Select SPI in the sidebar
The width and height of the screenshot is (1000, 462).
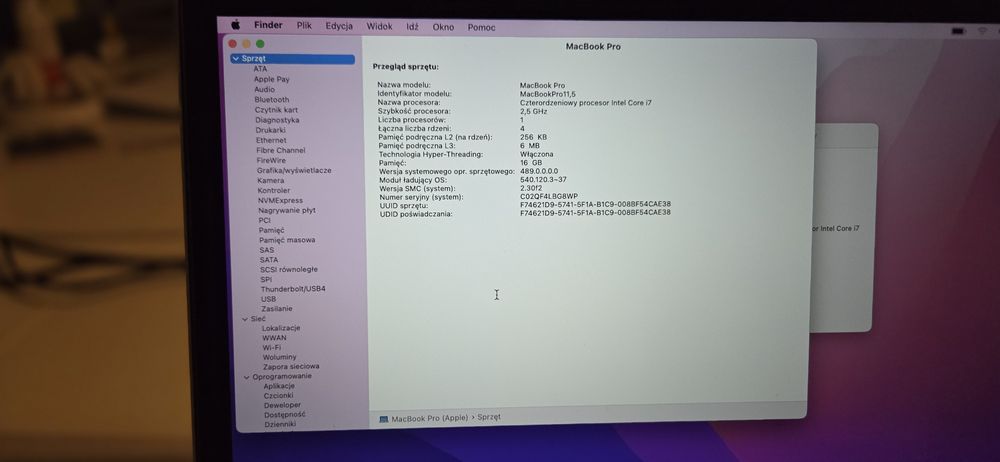point(266,279)
